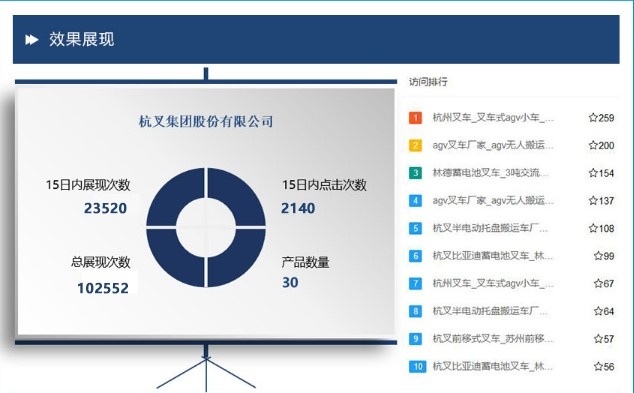Click the yellow rank 2 badge
This screenshot has height=393, width=634.
415,145
